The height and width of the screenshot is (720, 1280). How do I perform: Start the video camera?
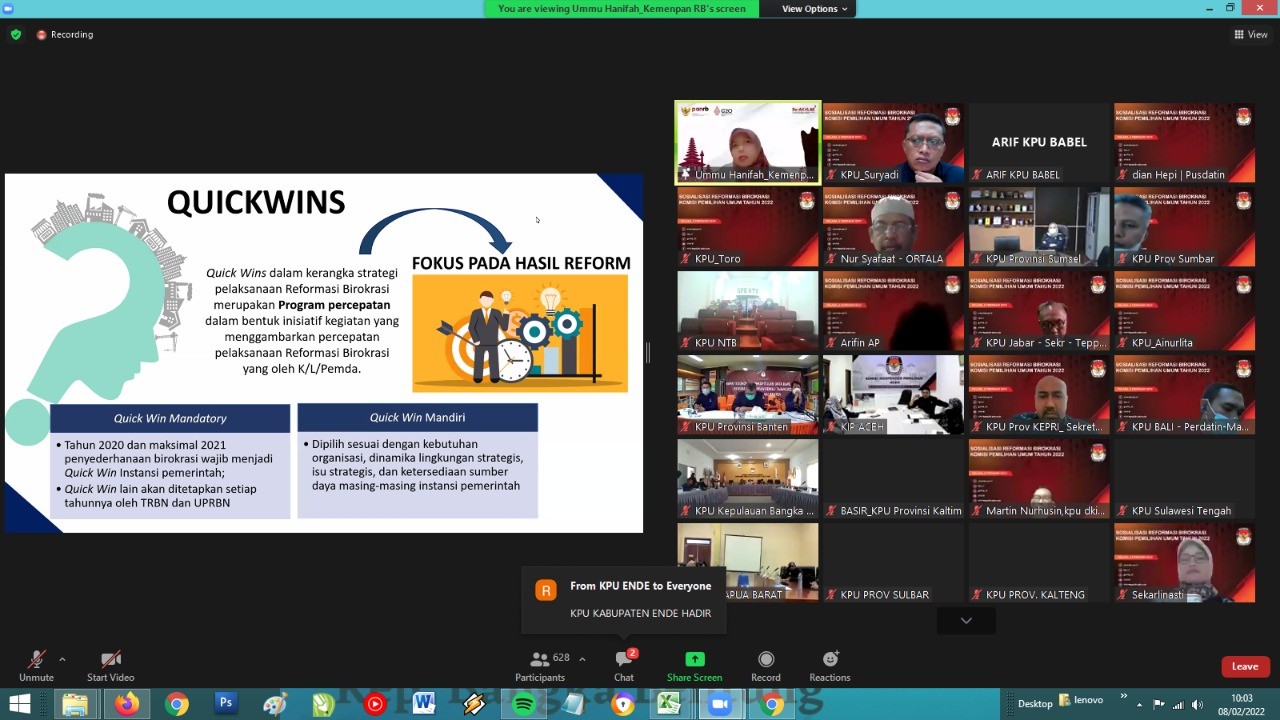click(x=110, y=665)
